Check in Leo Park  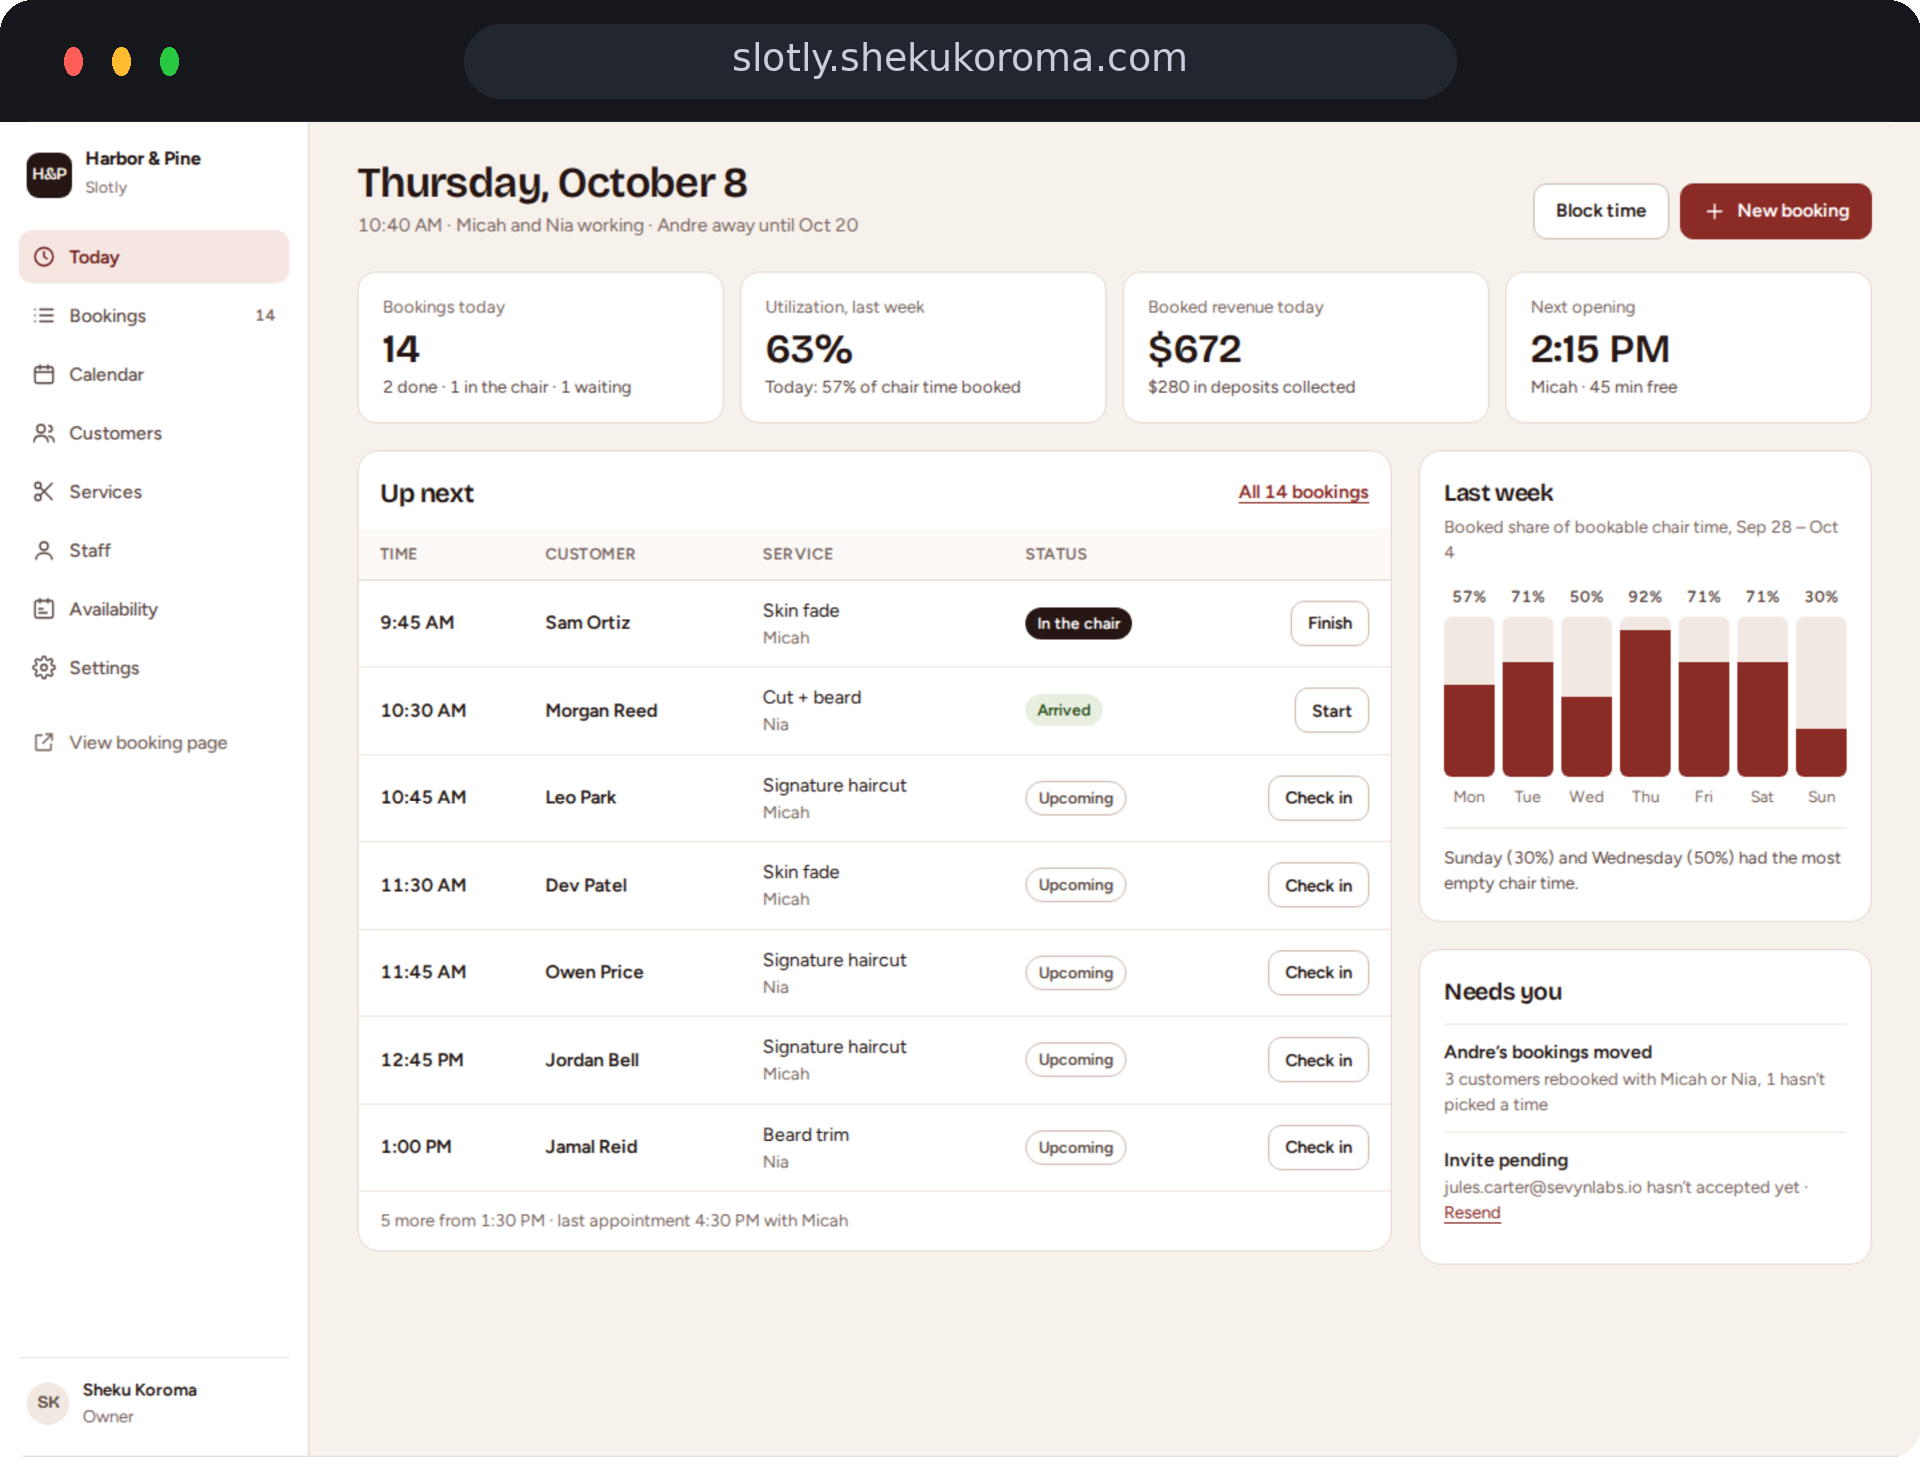pos(1318,798)
